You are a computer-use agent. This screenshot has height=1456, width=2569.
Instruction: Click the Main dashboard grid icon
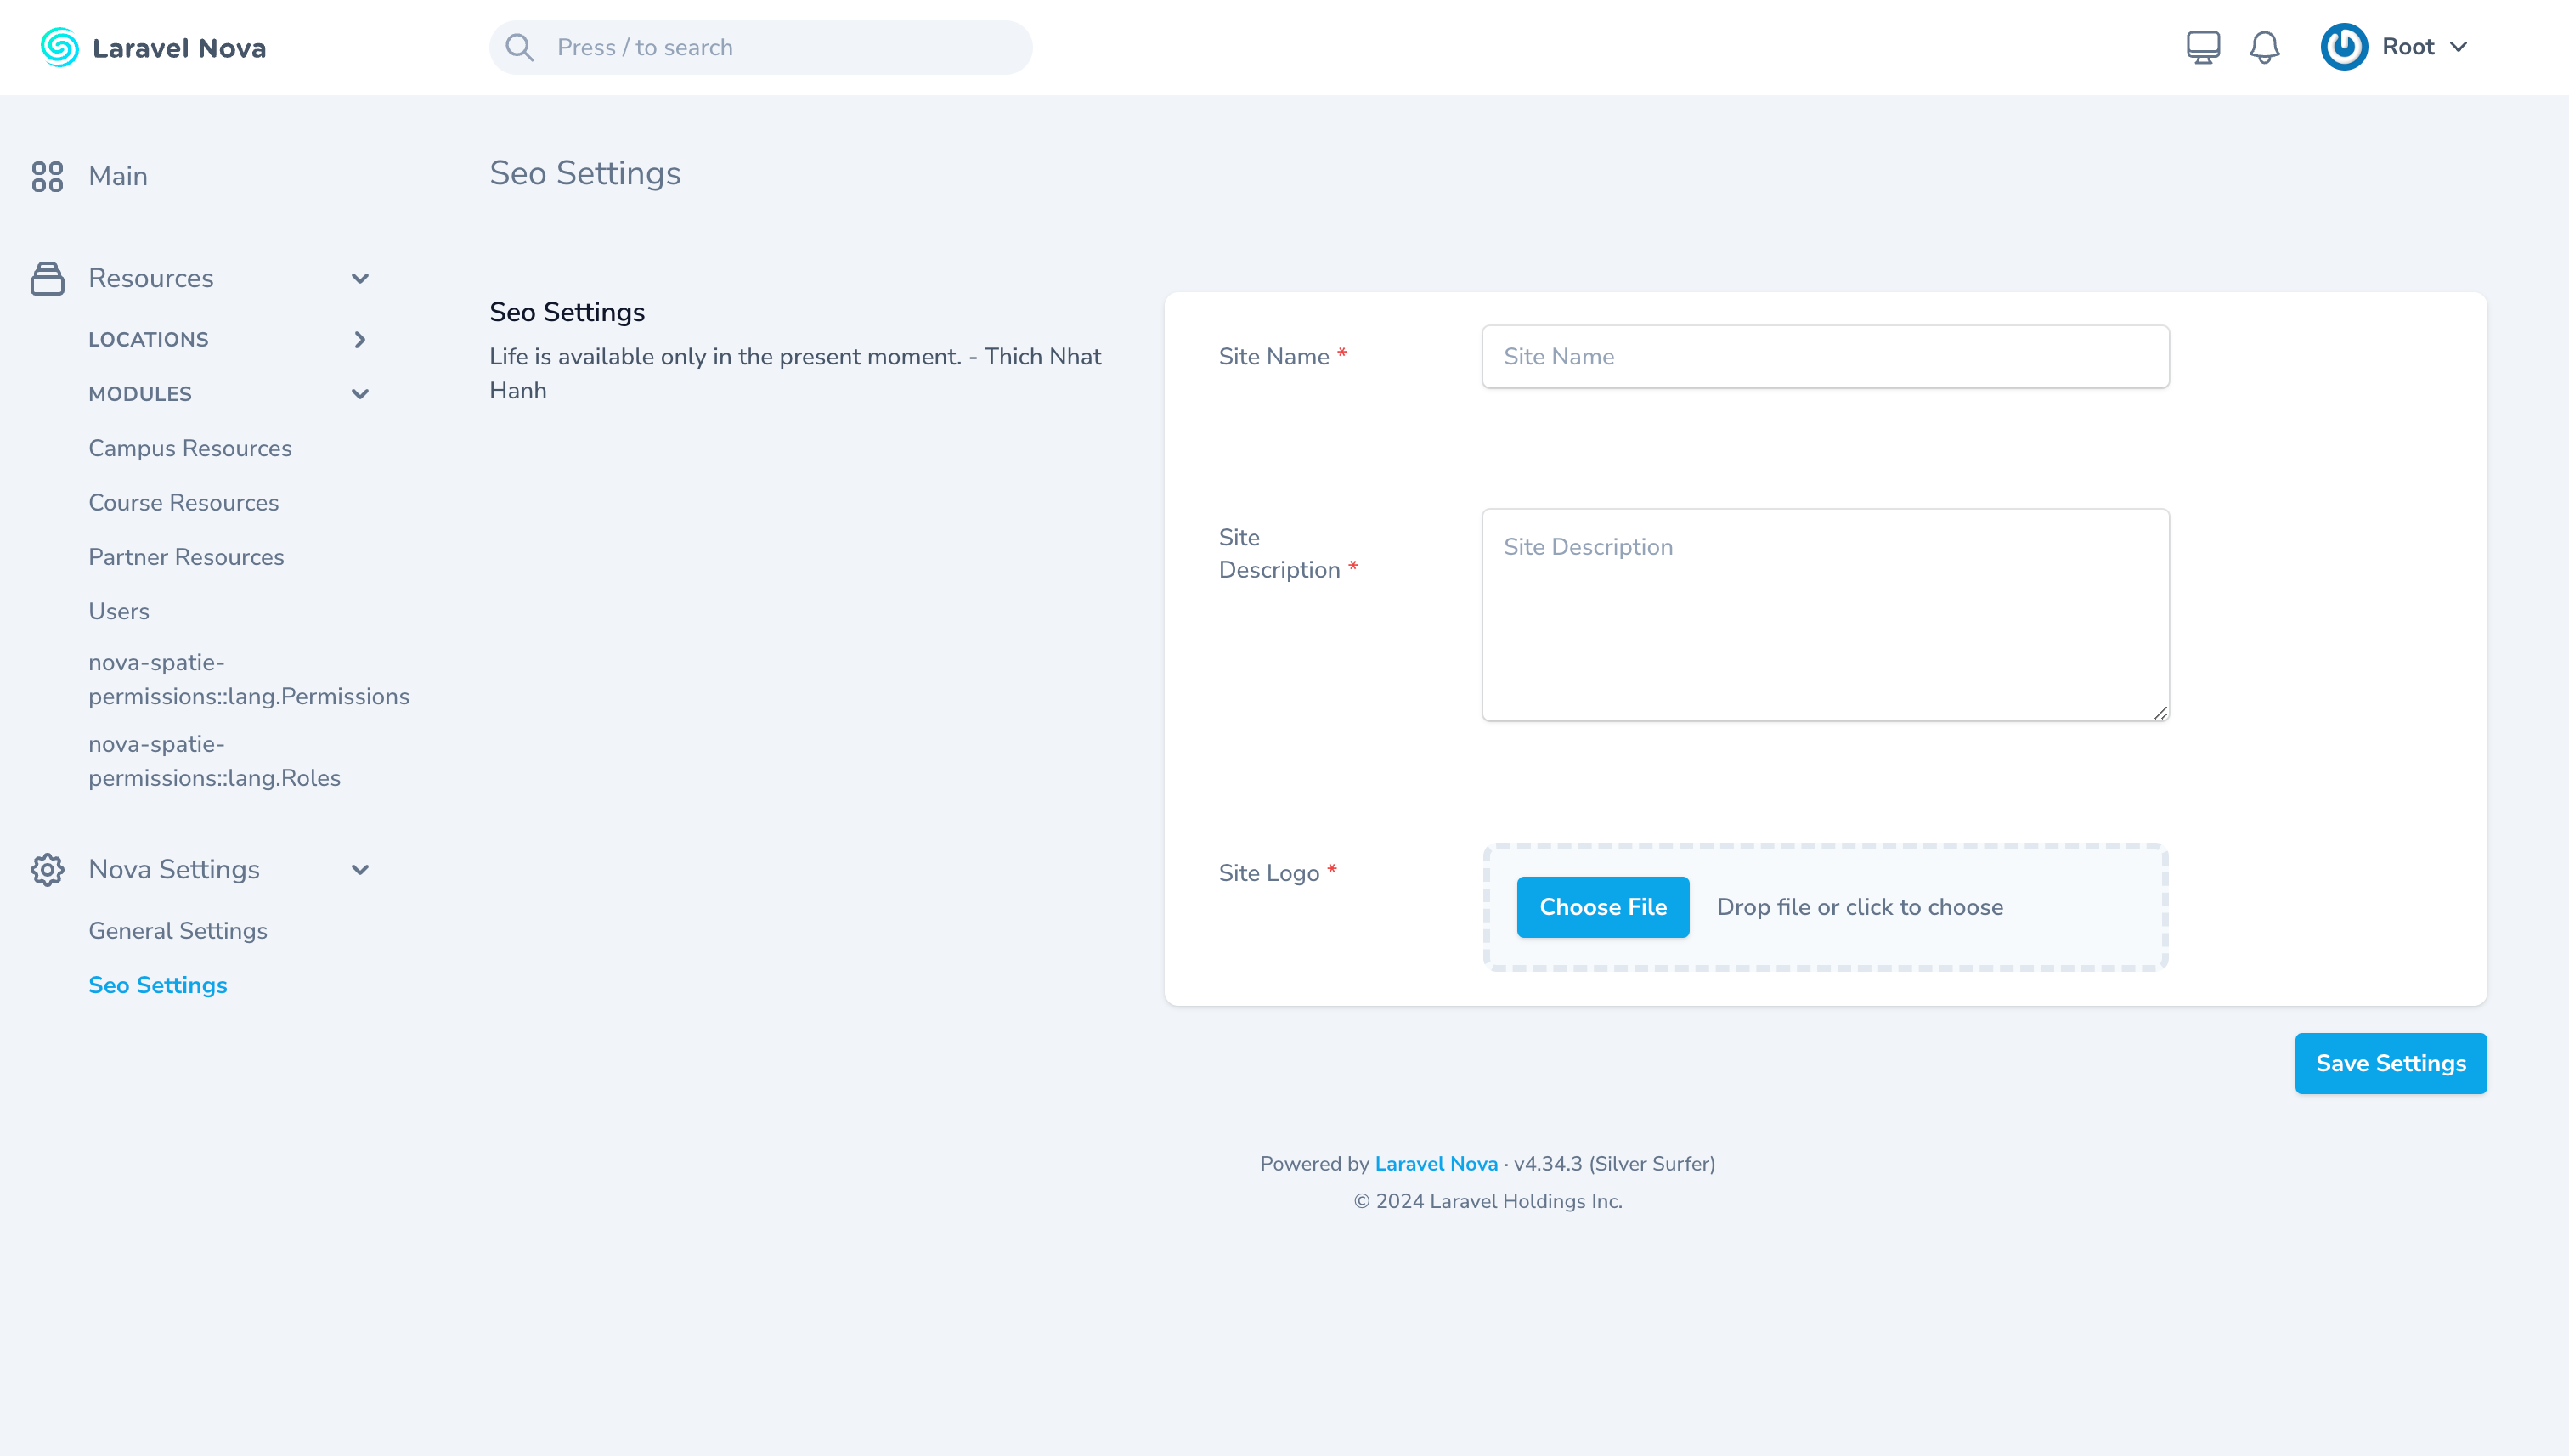pyautogui.click(x=47, y=176)
